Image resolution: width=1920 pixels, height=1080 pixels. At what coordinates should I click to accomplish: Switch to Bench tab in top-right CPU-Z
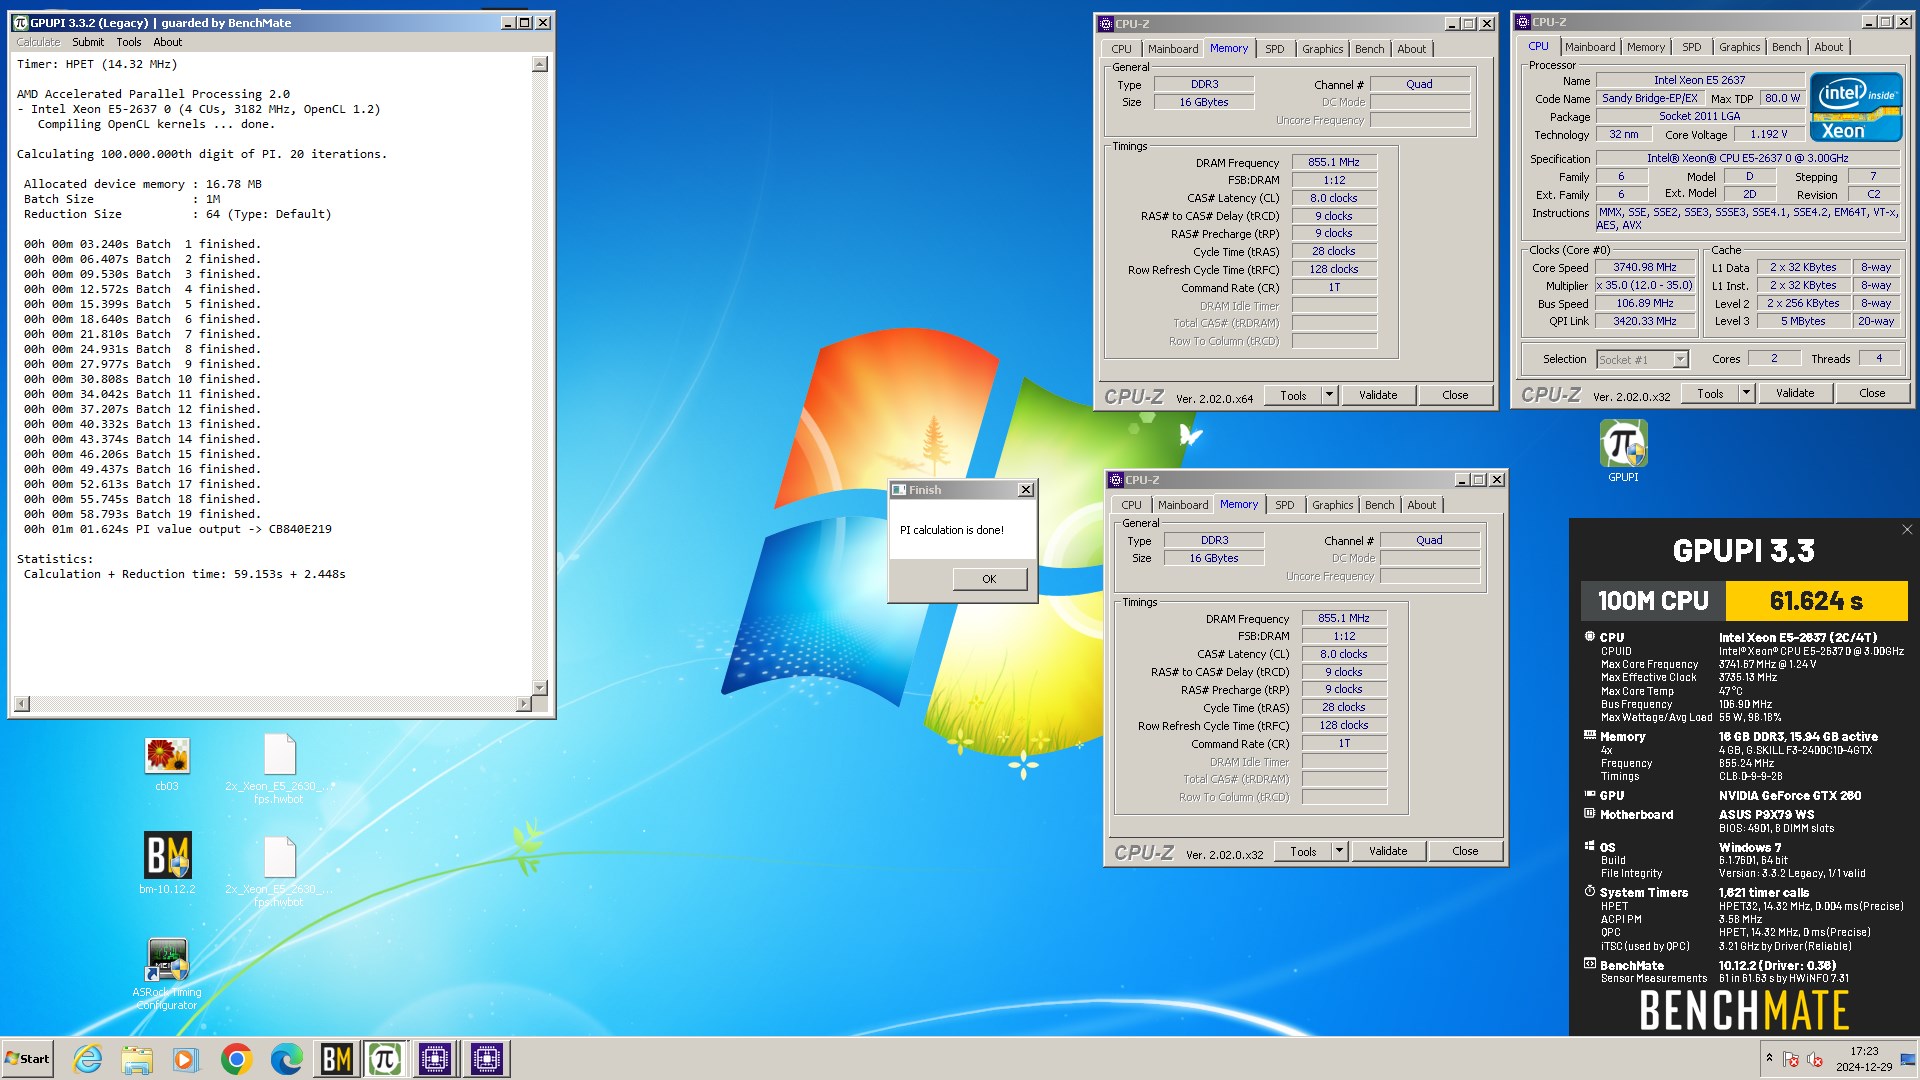tap(1787, 47)
